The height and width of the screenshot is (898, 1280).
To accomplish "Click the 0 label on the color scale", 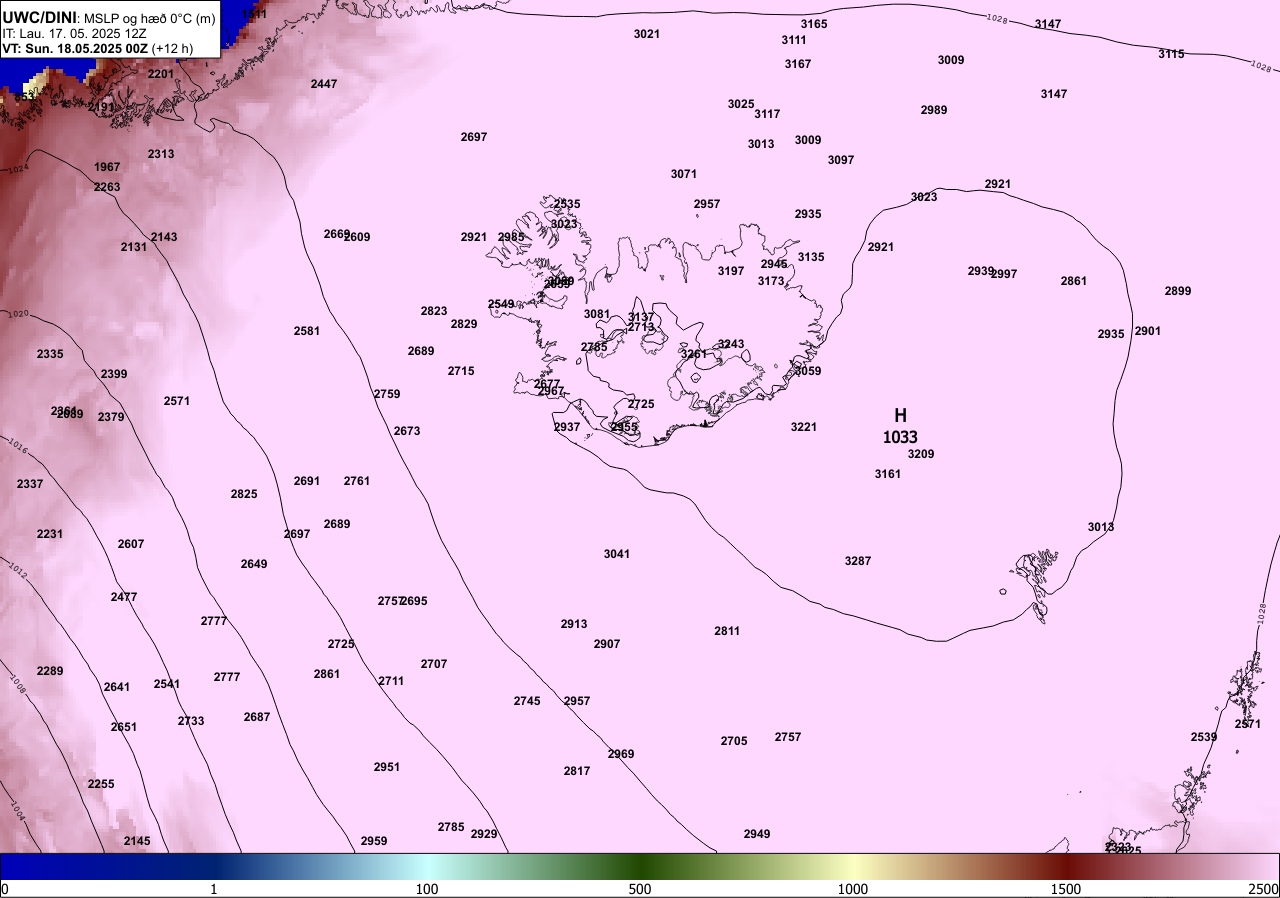I will (x=4, y=889).
